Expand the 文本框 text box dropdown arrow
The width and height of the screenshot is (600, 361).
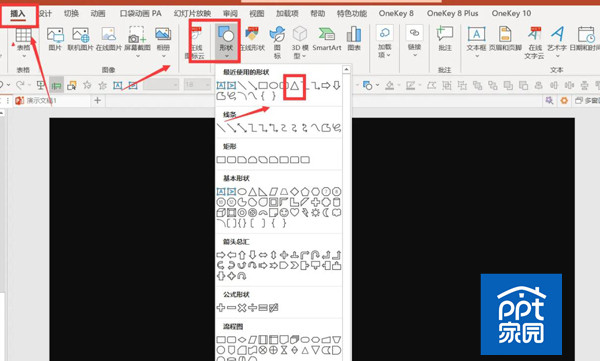coord(477,56)
